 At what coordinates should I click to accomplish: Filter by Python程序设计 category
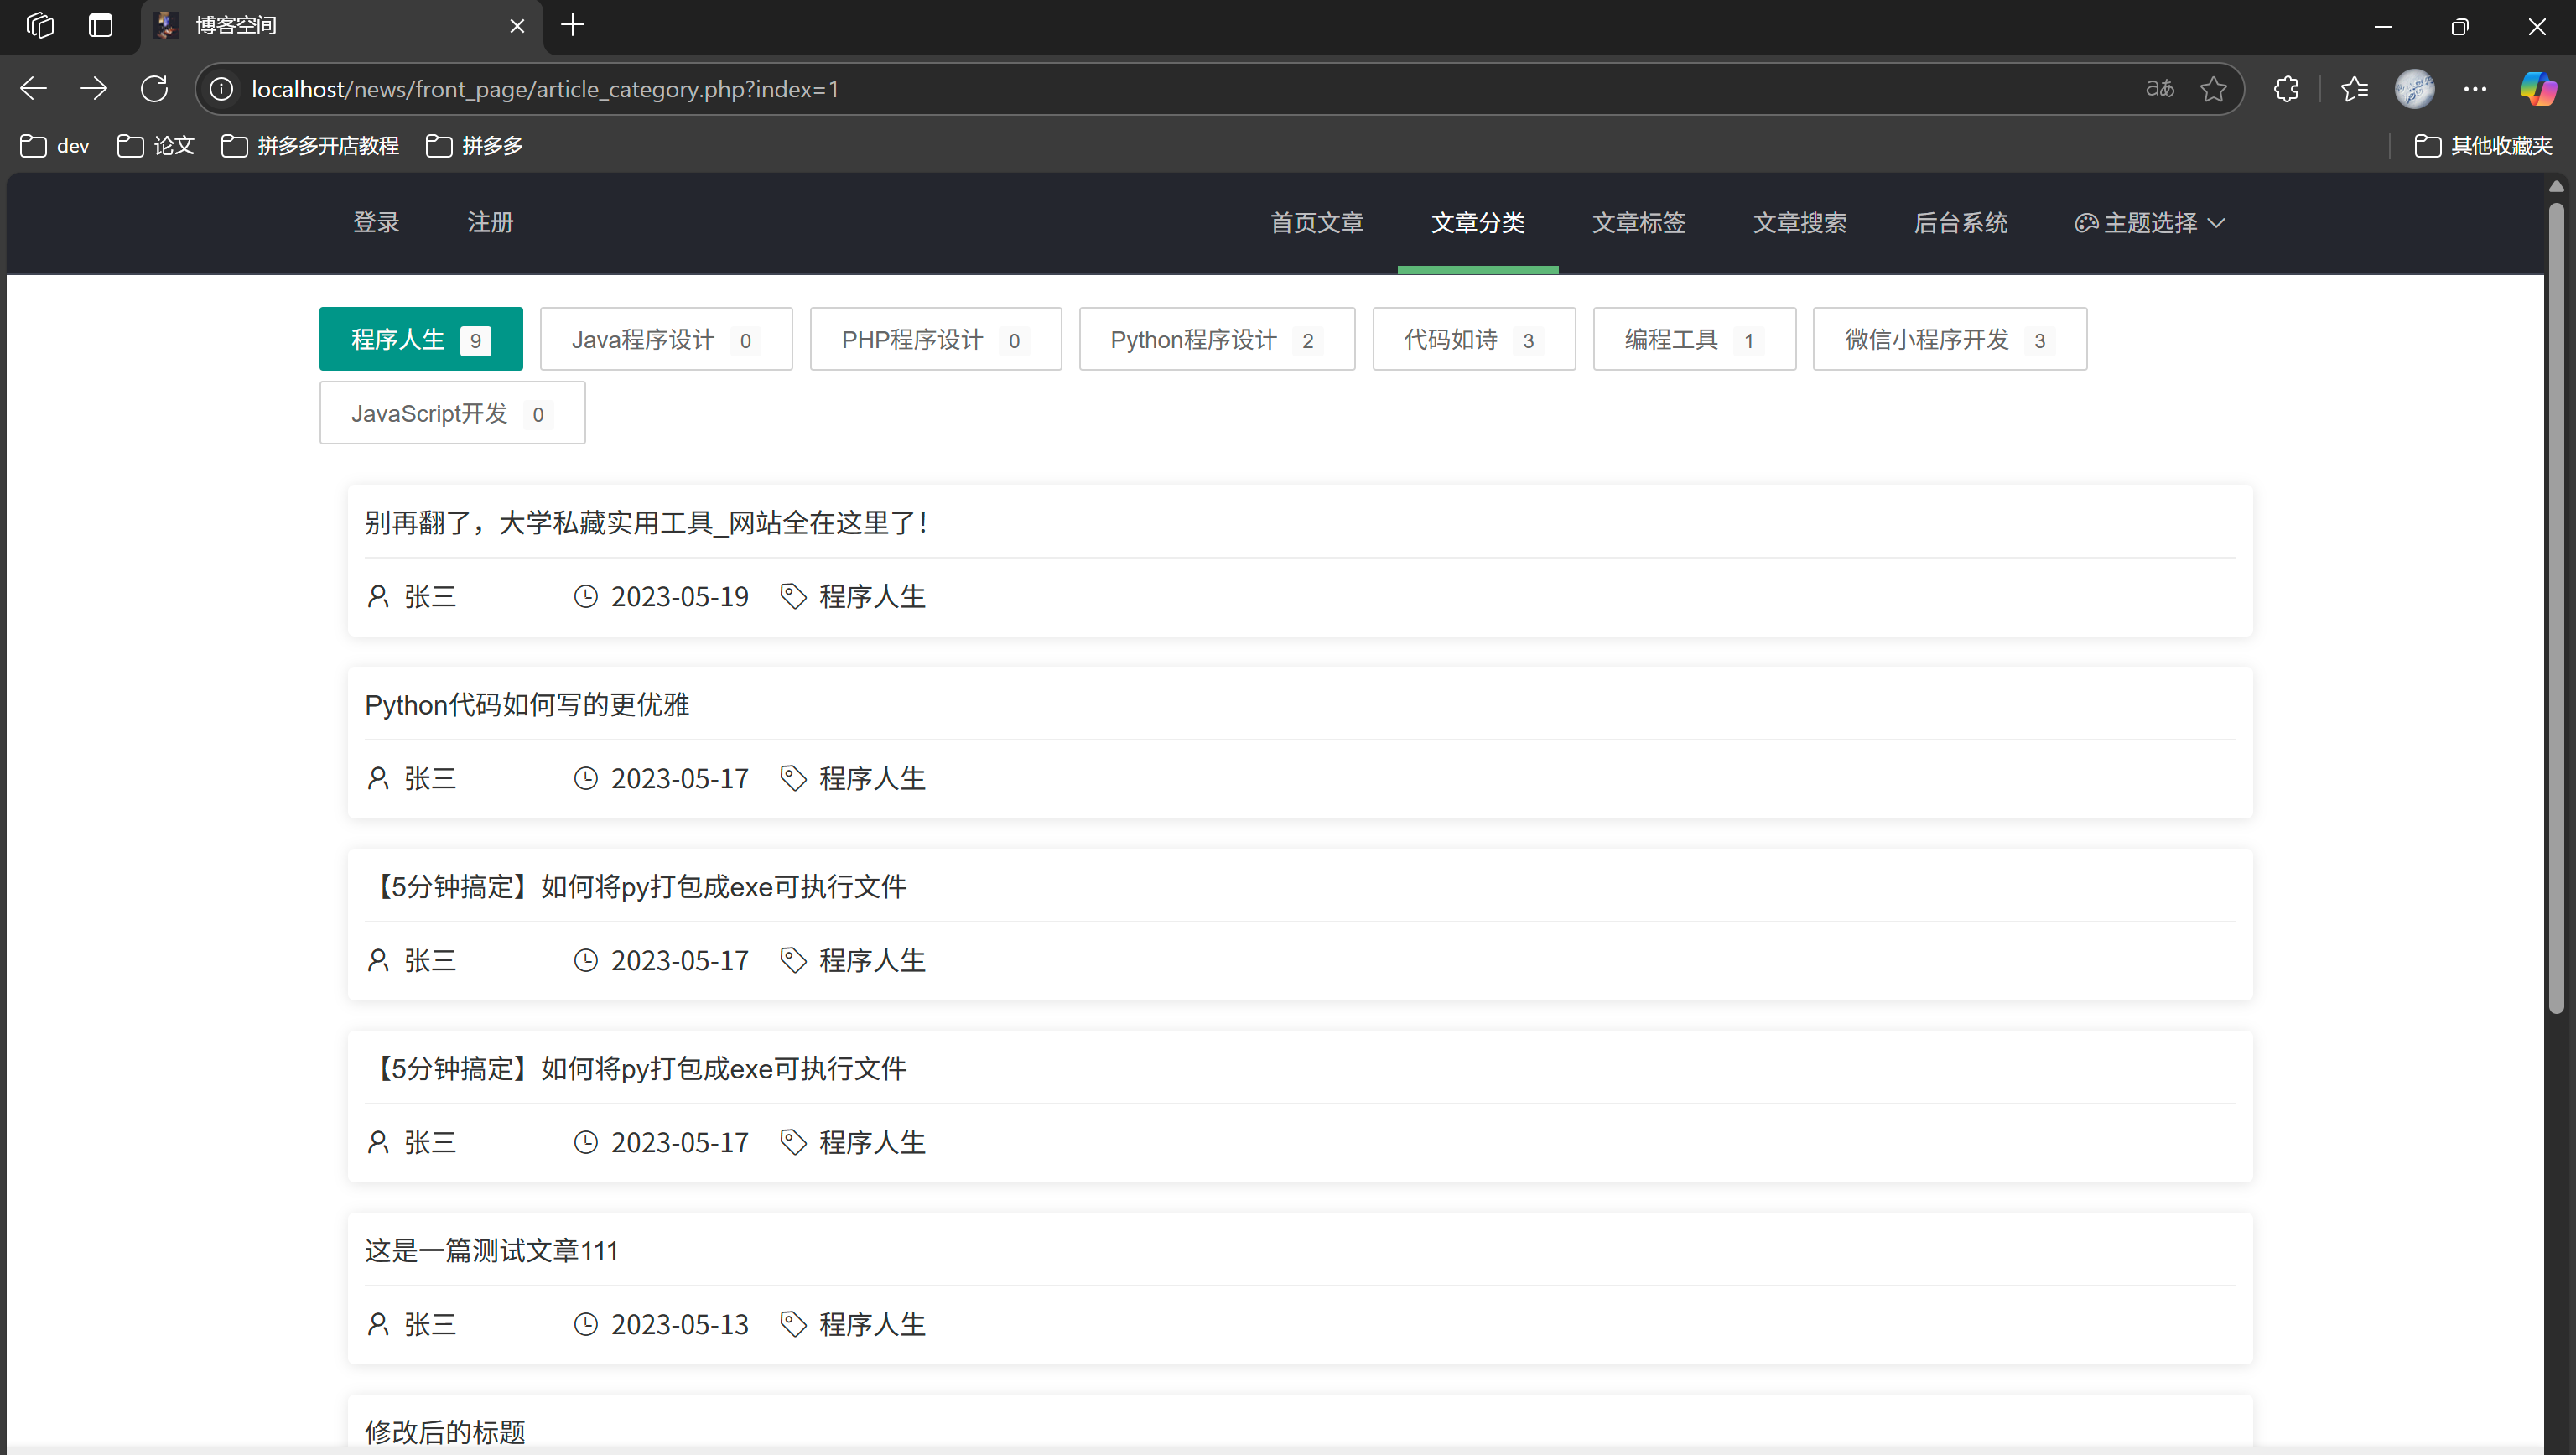tap(1216, 339)
